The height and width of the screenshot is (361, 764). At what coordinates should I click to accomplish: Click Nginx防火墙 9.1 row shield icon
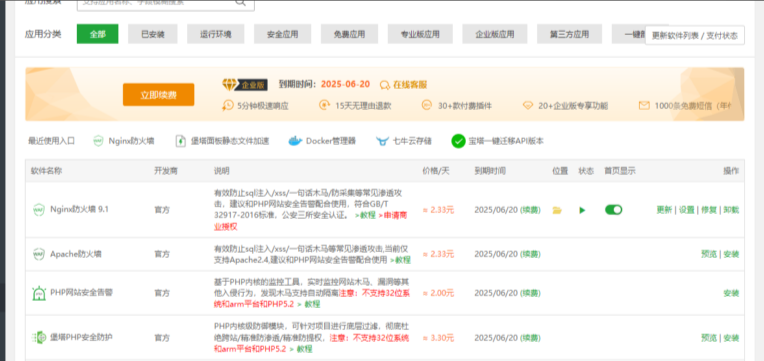pos(38,210)
